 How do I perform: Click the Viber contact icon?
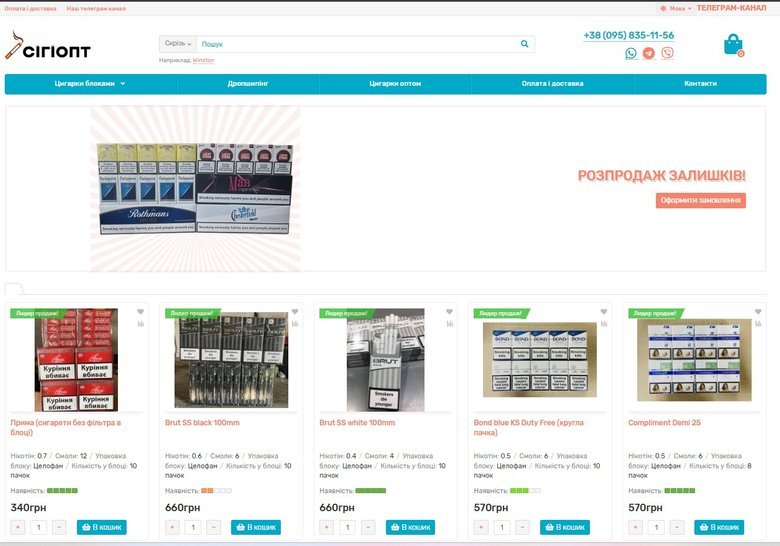click(667, 53)
